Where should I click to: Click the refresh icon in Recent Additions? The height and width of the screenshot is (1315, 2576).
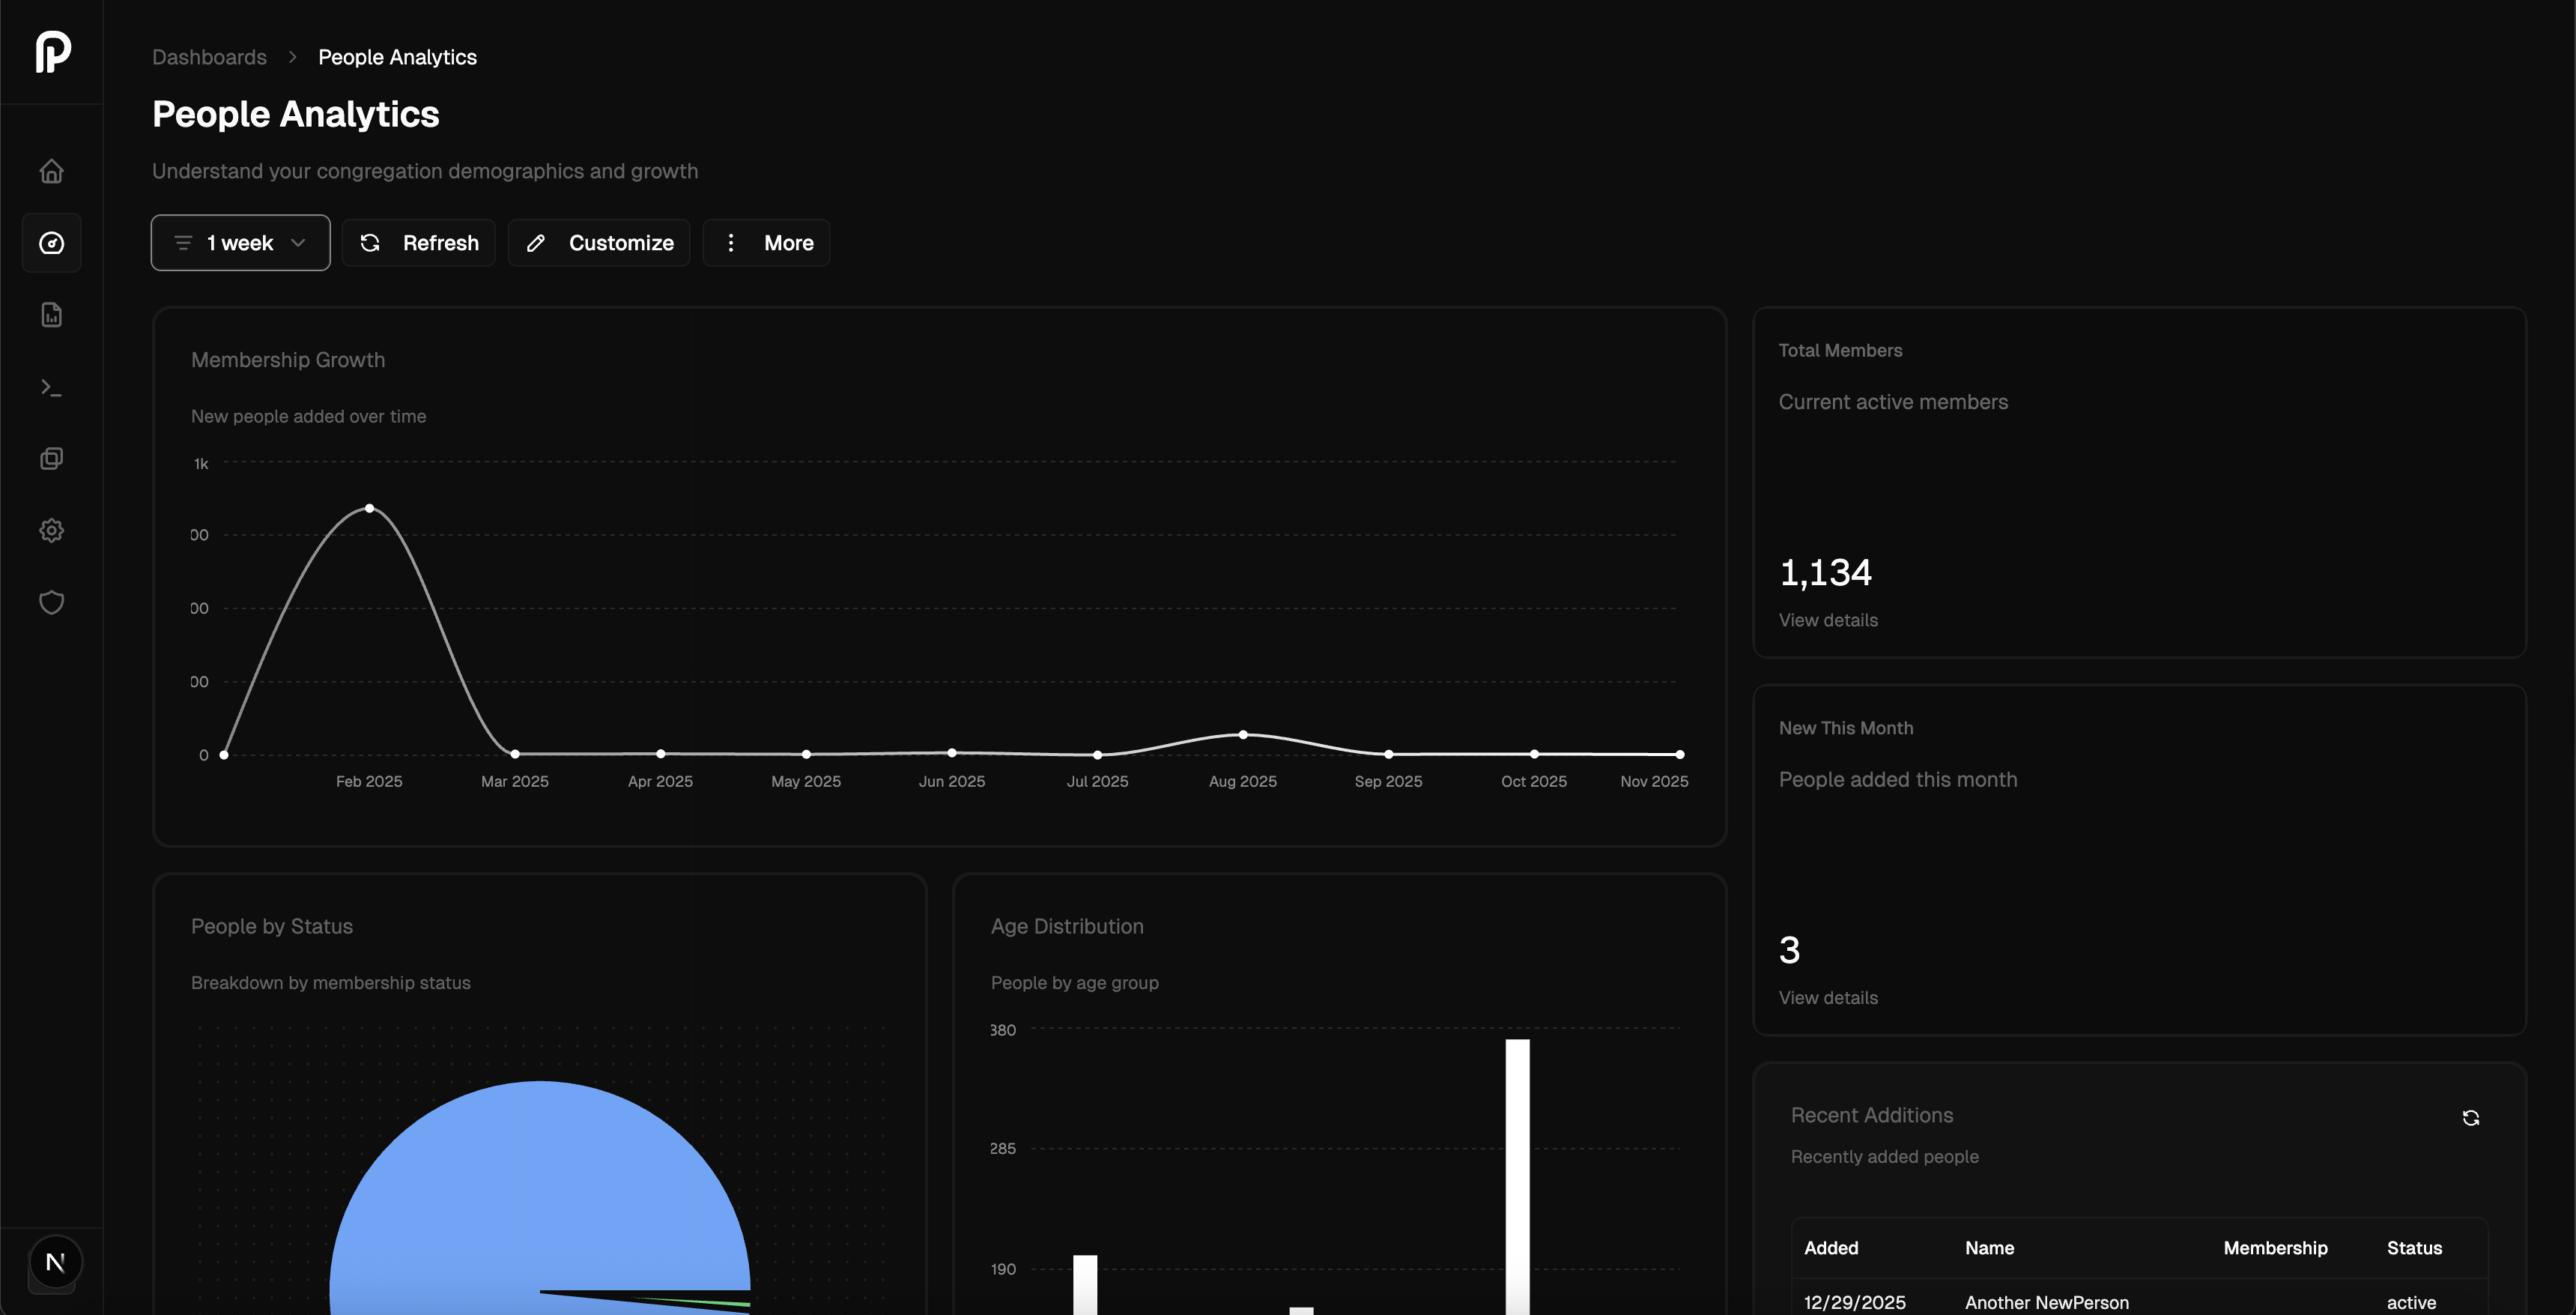(2470, 1117)
